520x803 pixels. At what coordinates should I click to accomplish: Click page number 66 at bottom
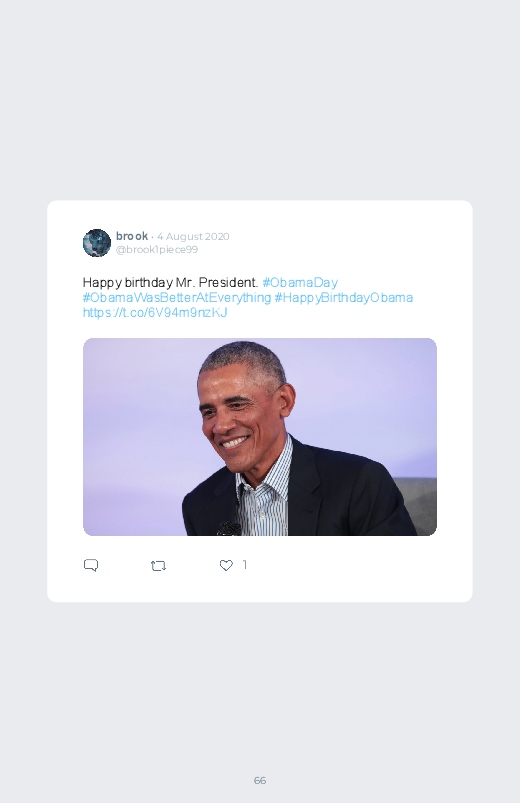260,780
